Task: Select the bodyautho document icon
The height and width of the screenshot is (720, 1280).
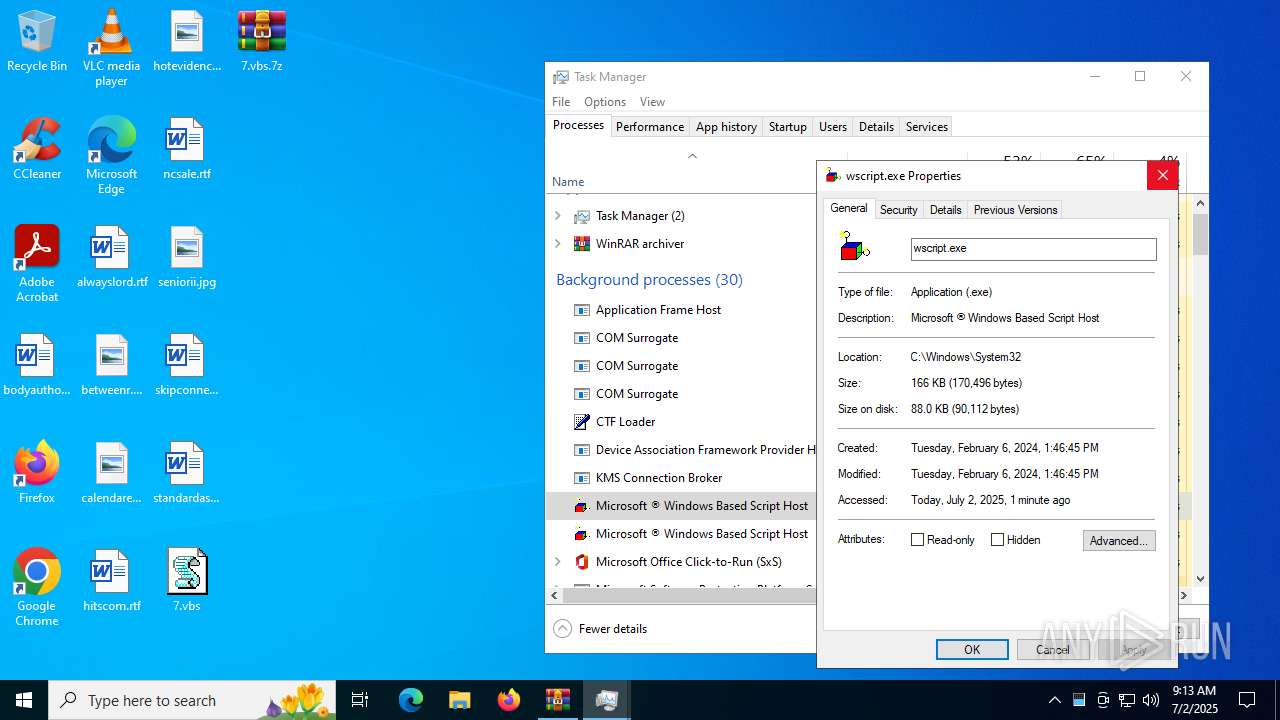Action: click(x=37, y=365)
